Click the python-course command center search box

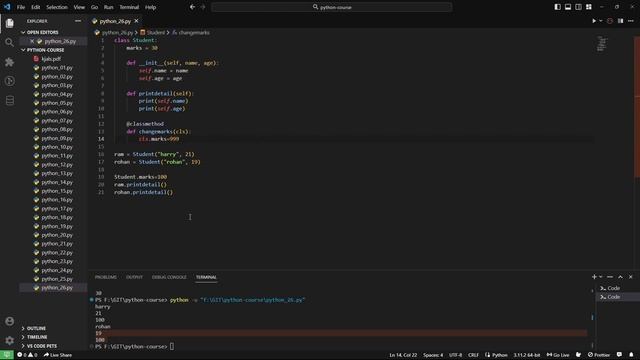(331, 7)
